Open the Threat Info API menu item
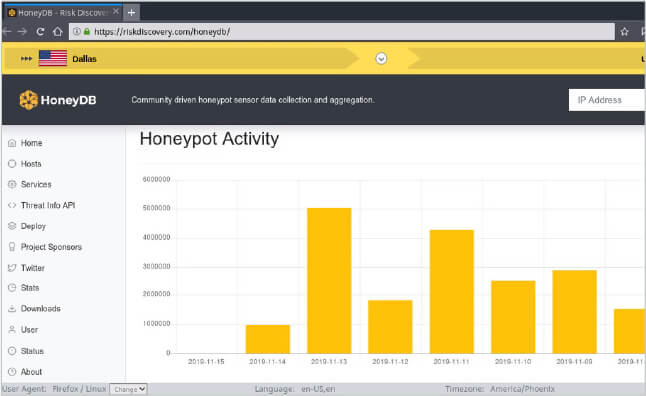 coord(48,205)
